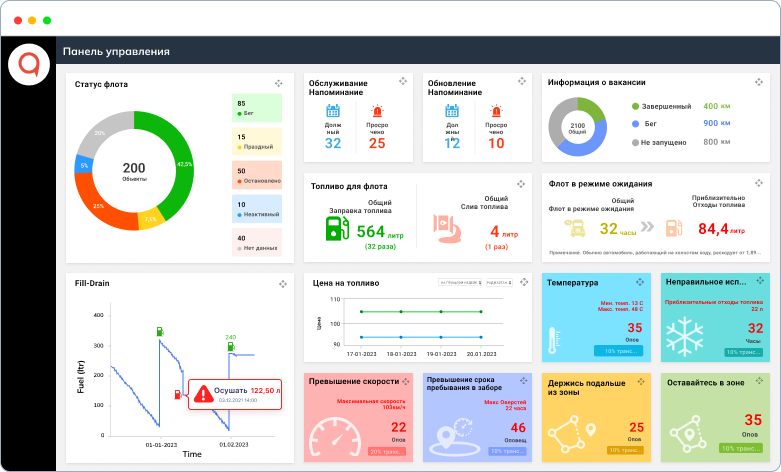The width and height of the screenshot is (781, 472).
Task: Click the 10% транс... badge in Превышение срока card
Action: tap(507, 451)
